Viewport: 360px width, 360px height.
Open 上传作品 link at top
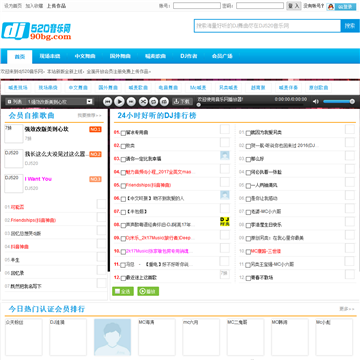click(x=56, y=6)
